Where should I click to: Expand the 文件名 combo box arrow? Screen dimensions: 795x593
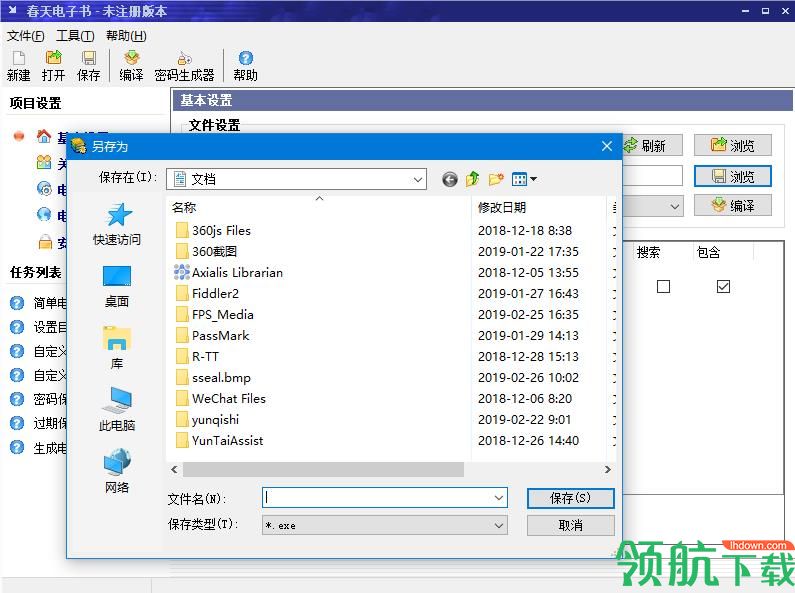(x=499, y=498)
